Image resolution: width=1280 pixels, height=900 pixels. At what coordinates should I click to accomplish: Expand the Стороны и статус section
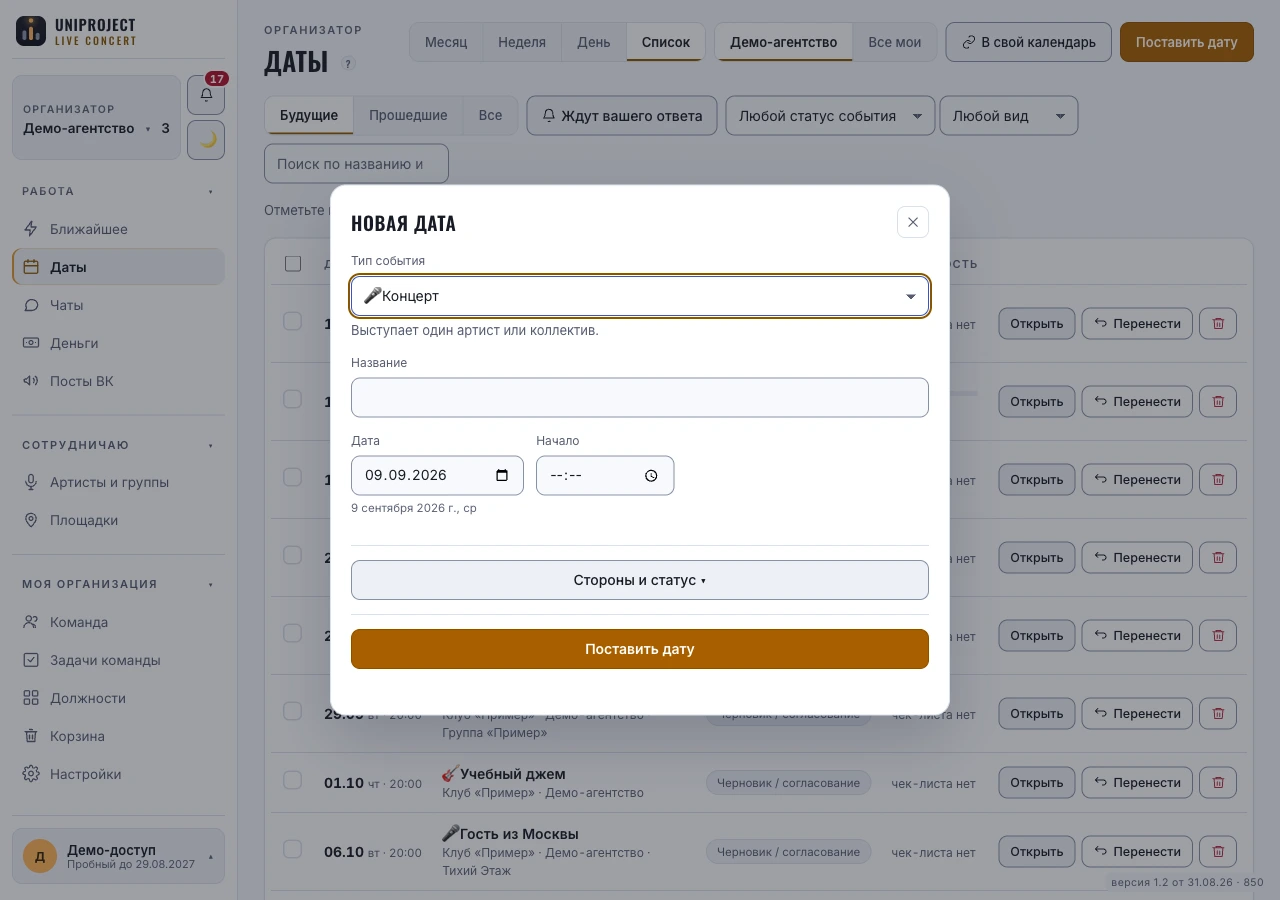click(640, 580)
